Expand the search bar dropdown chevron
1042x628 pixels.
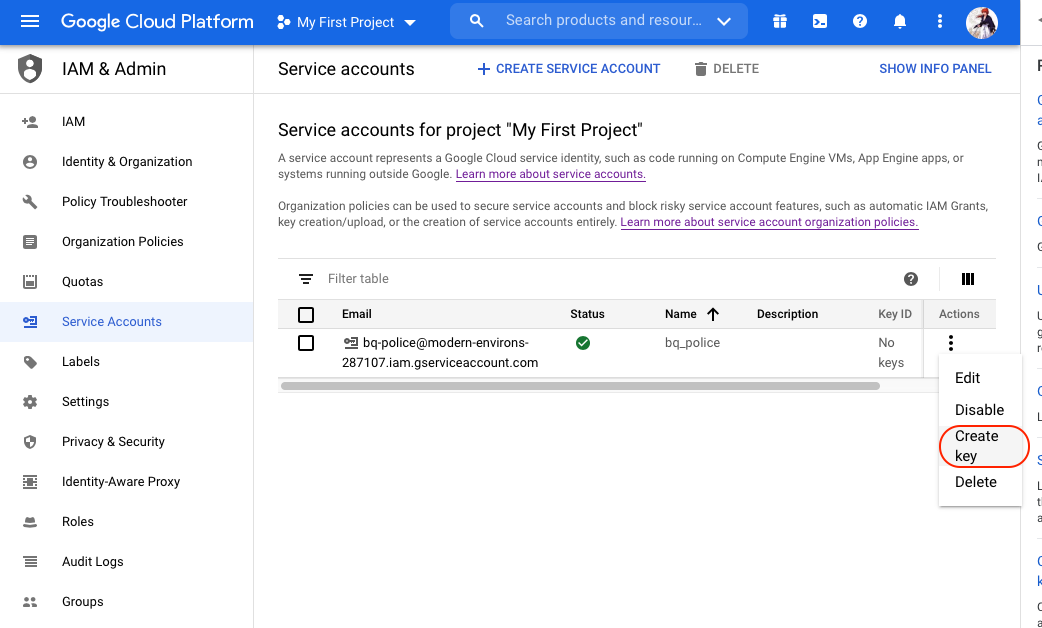[724, 21]
